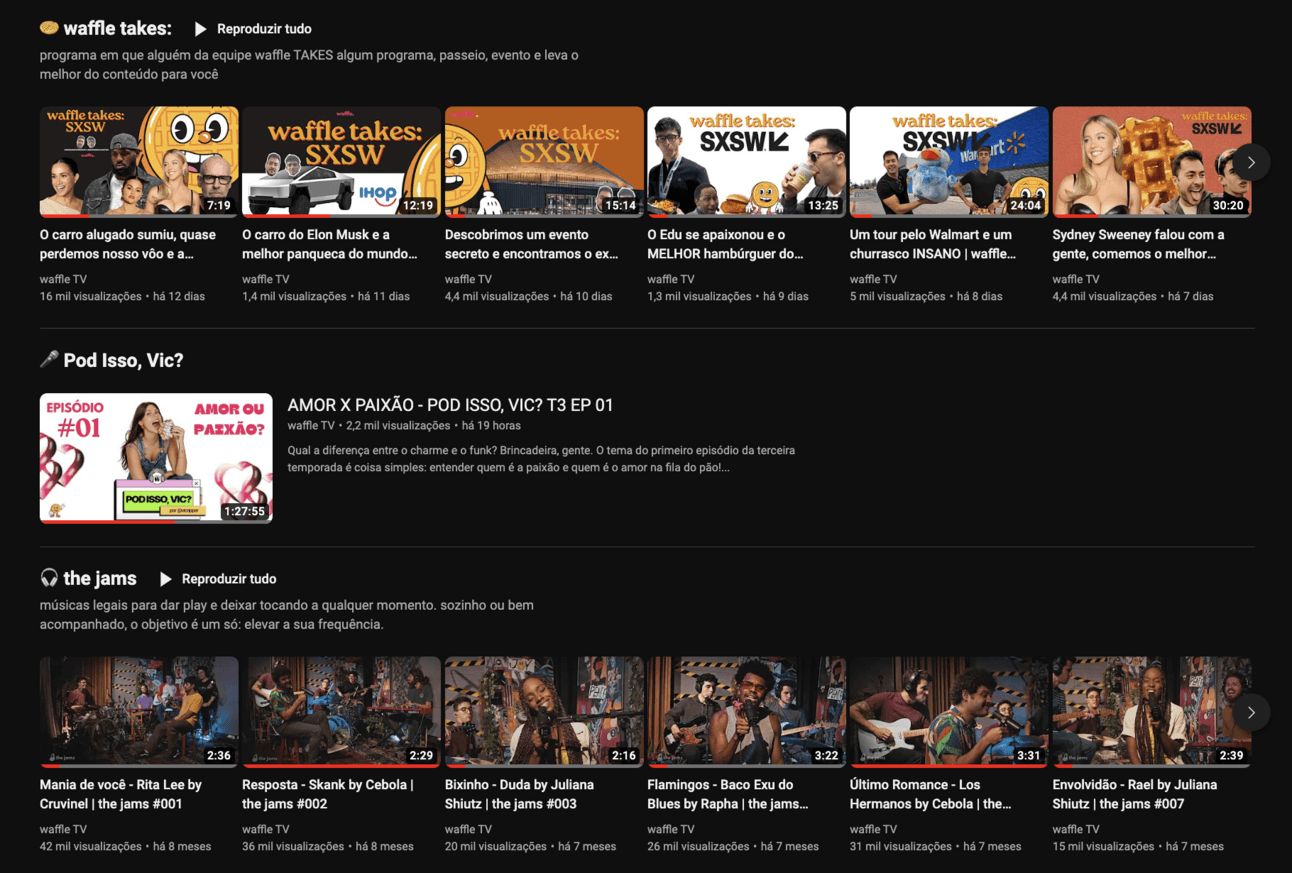Open title 'Flamingos - Baco Exu do Blues by Rapha'
1292x873 pixels.
coord(728,794)
